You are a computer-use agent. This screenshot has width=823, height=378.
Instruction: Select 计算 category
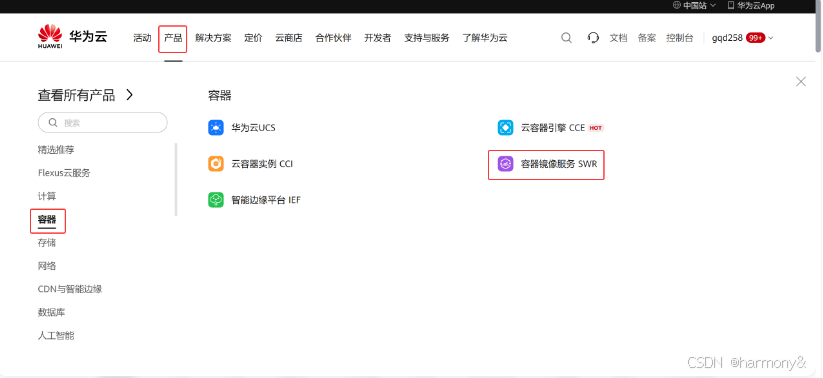[x=47, y=196]
